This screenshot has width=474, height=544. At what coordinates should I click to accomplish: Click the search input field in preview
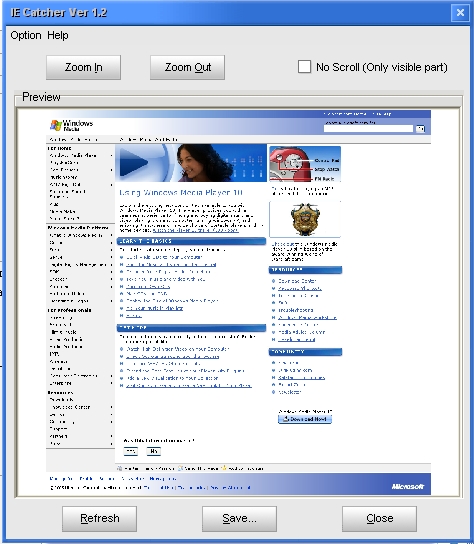[368, 129]
